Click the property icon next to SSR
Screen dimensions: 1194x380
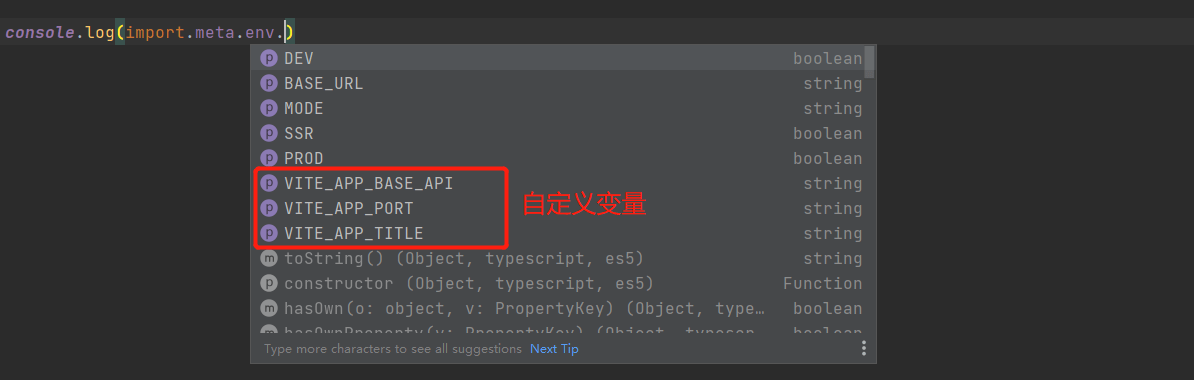[x=268, y=133]
